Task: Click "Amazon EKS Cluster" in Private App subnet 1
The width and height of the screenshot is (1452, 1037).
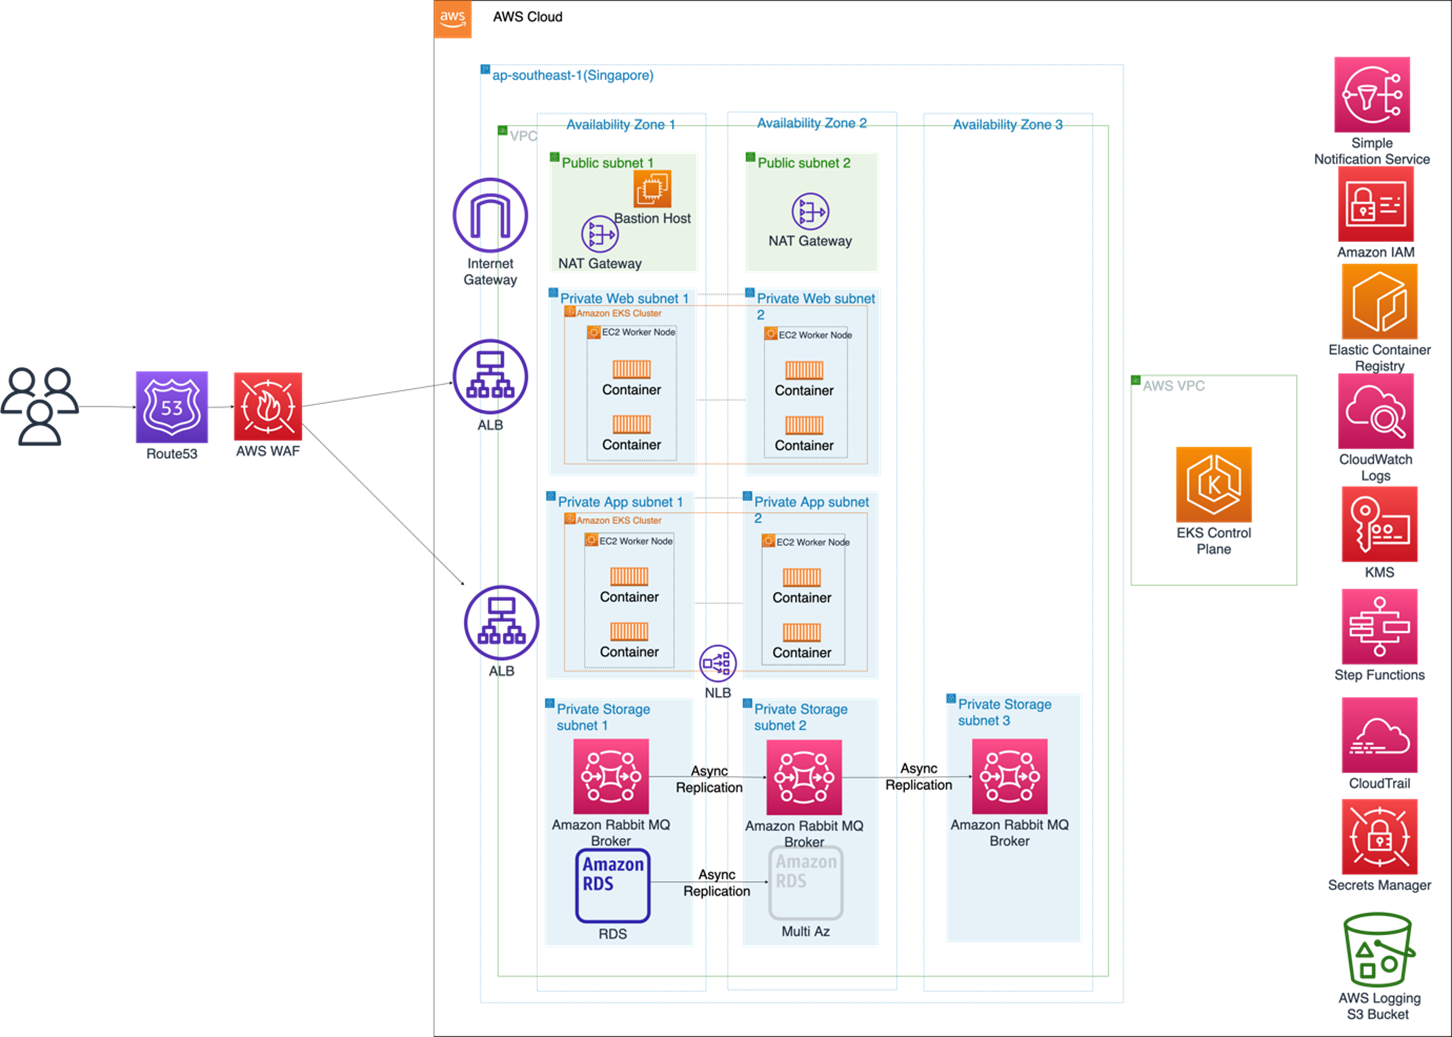Action: tap(619, 520)
